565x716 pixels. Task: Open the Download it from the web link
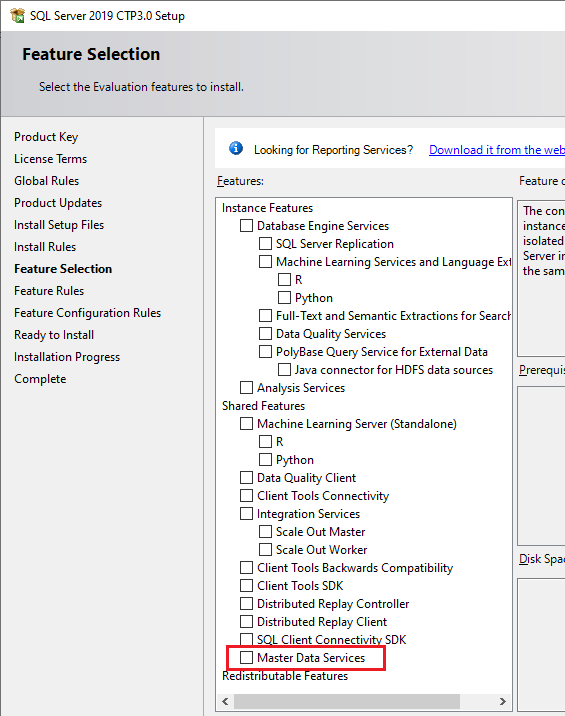click(x=497, y=150)
